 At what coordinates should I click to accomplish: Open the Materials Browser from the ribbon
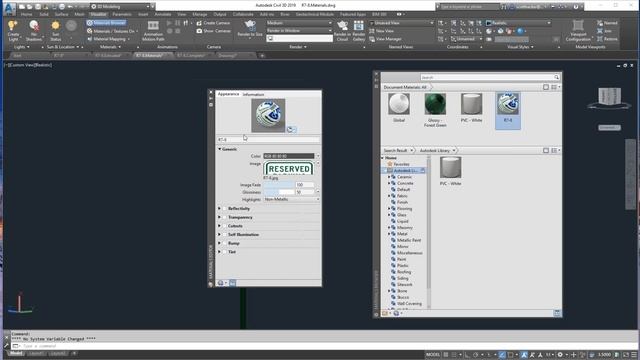coord(107,23)
